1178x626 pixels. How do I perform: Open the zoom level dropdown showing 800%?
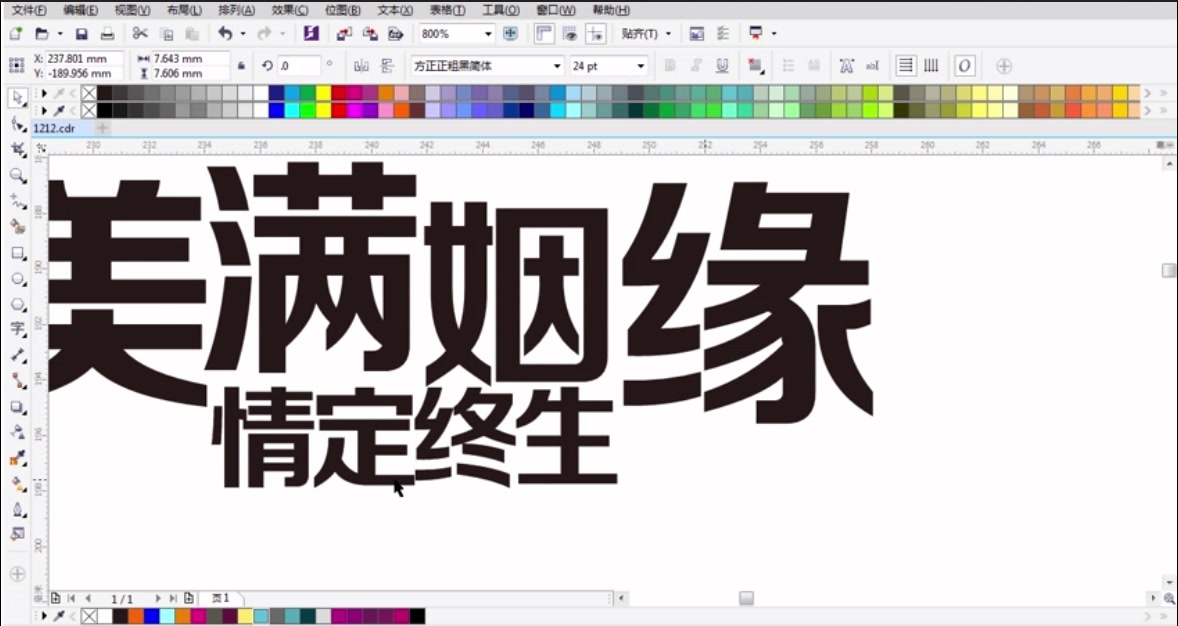[x=489, y=33]
